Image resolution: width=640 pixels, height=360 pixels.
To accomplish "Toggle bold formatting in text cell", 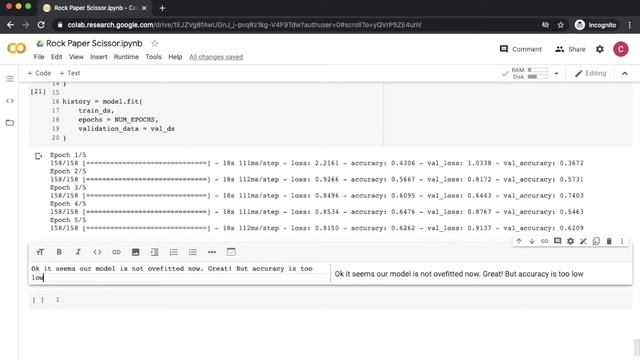I will pyautogui.click(x=59, y=252).
